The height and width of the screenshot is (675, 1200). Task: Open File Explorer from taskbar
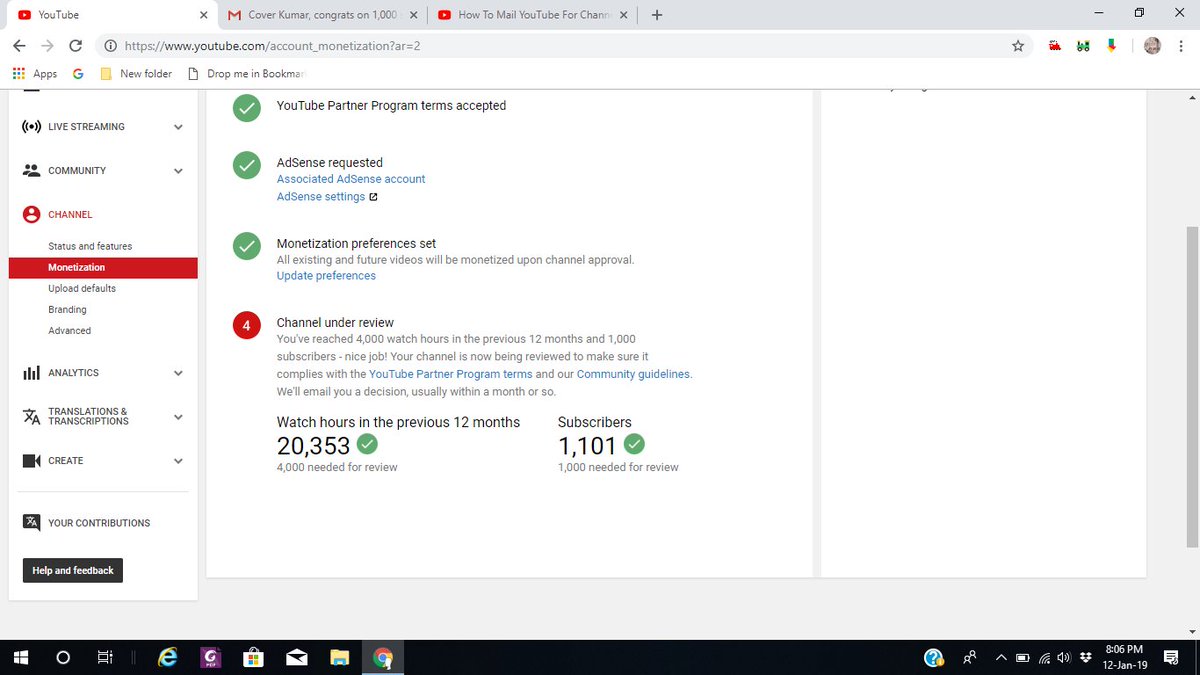tap(340, 658)
